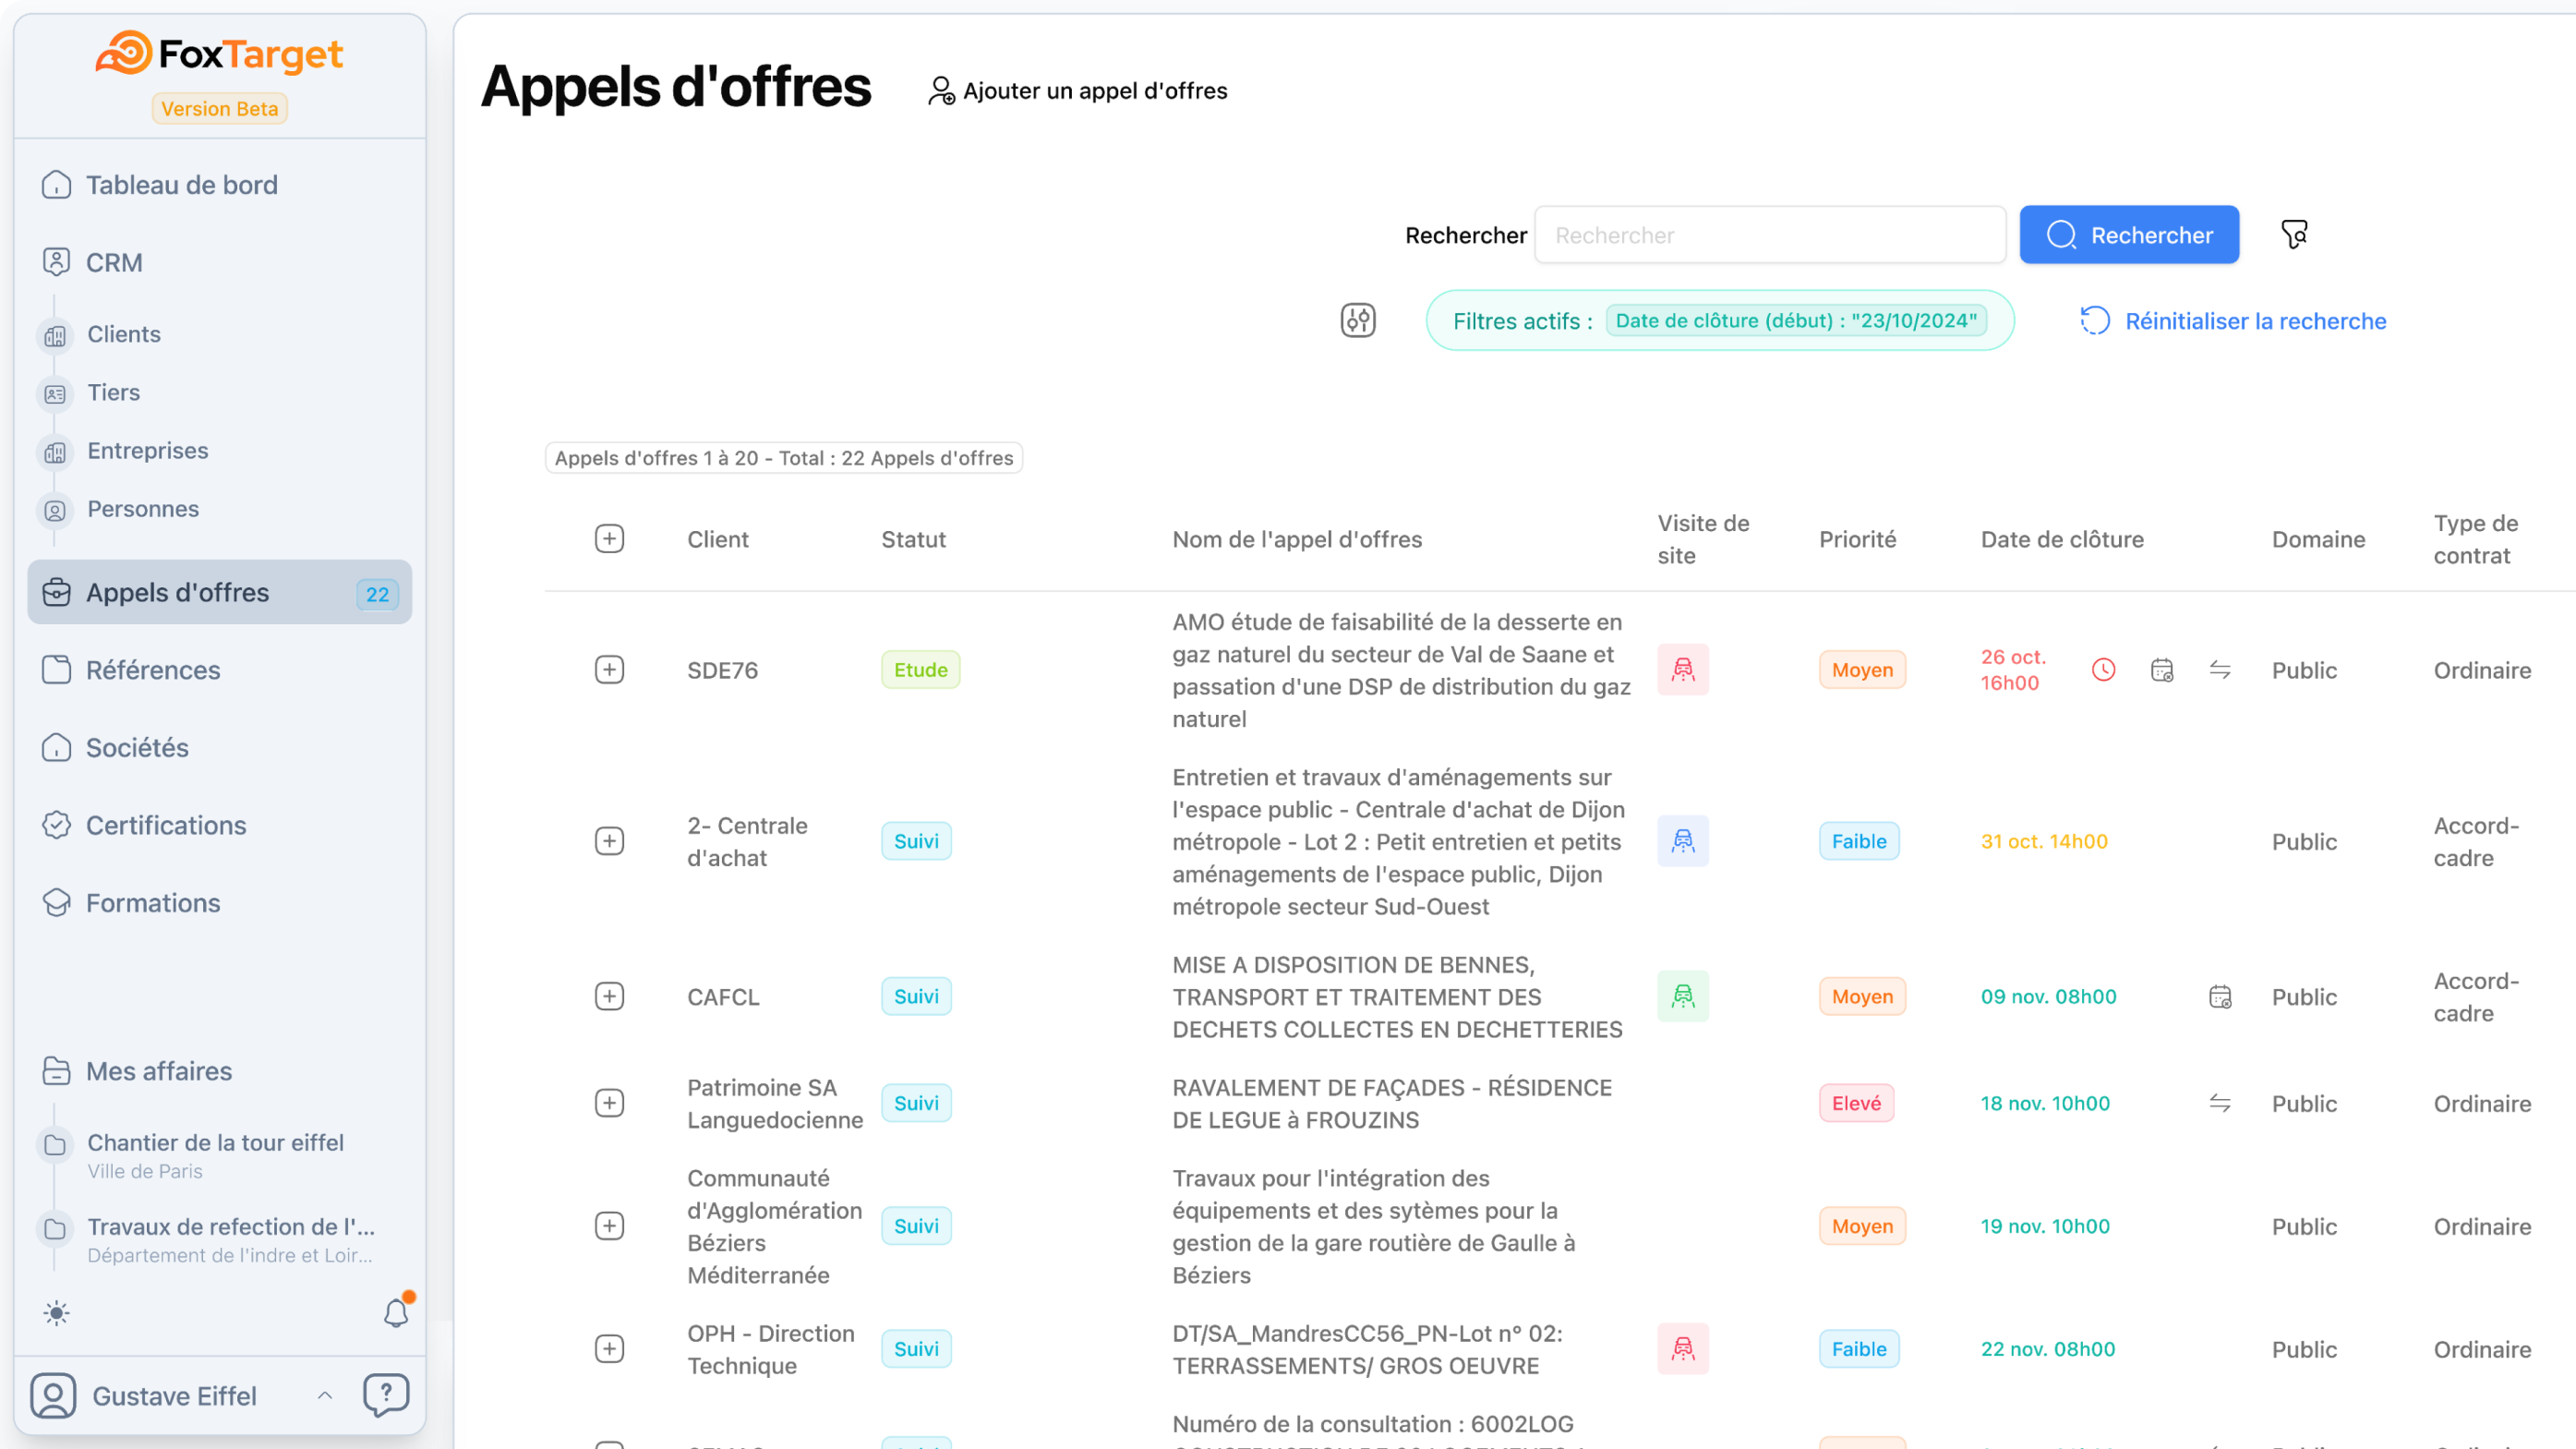Click the 31 oct. 14h00 closing date
Viewport: 2576px width, 1449px height.
point(2043,840)
